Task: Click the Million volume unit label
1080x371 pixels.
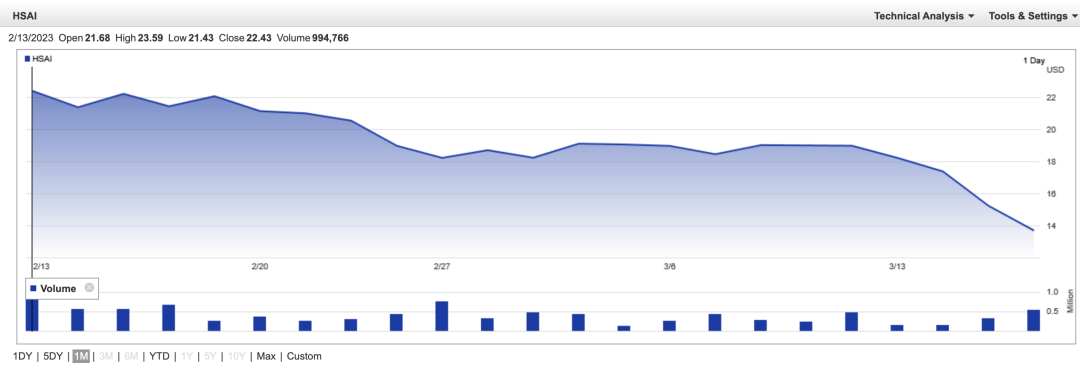Action: tap(1070, 302)
